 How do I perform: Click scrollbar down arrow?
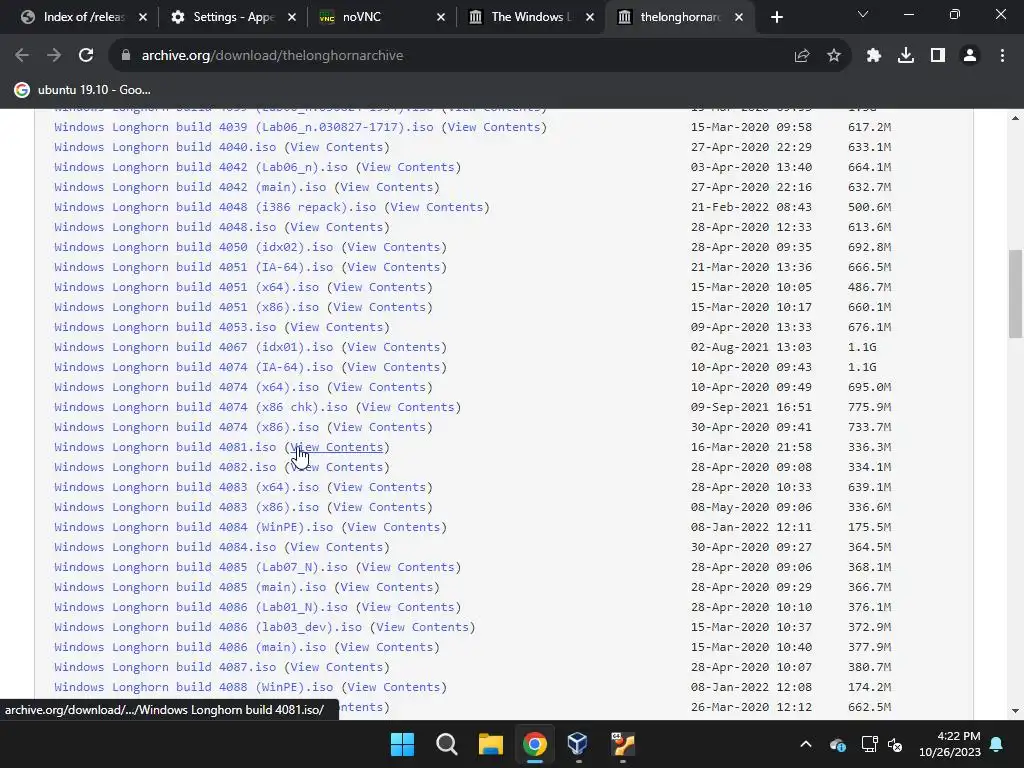(1015, 711)
